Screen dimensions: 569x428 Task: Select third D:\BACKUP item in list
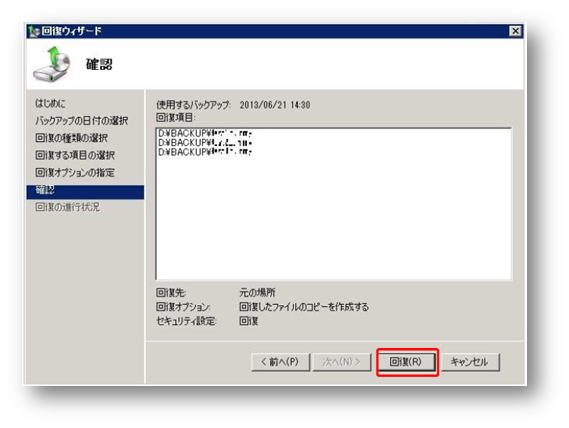tap(205, 152)
